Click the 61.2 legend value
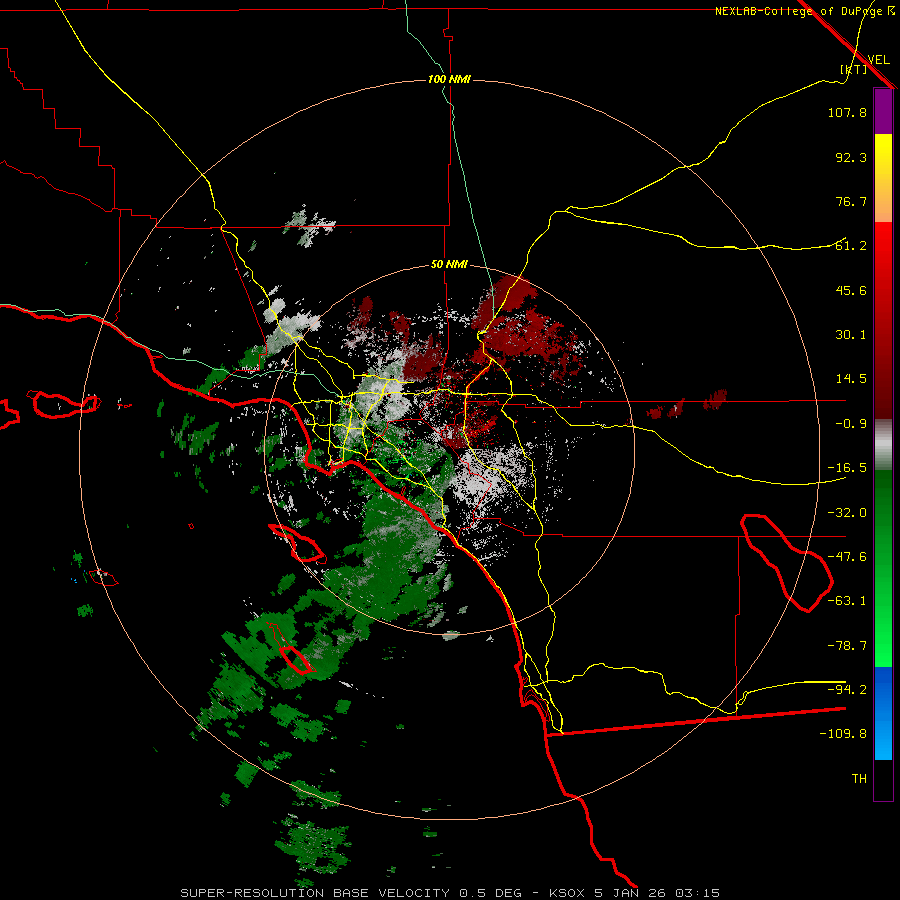This screenshot has height=900, width=900. tap(851, 246)
